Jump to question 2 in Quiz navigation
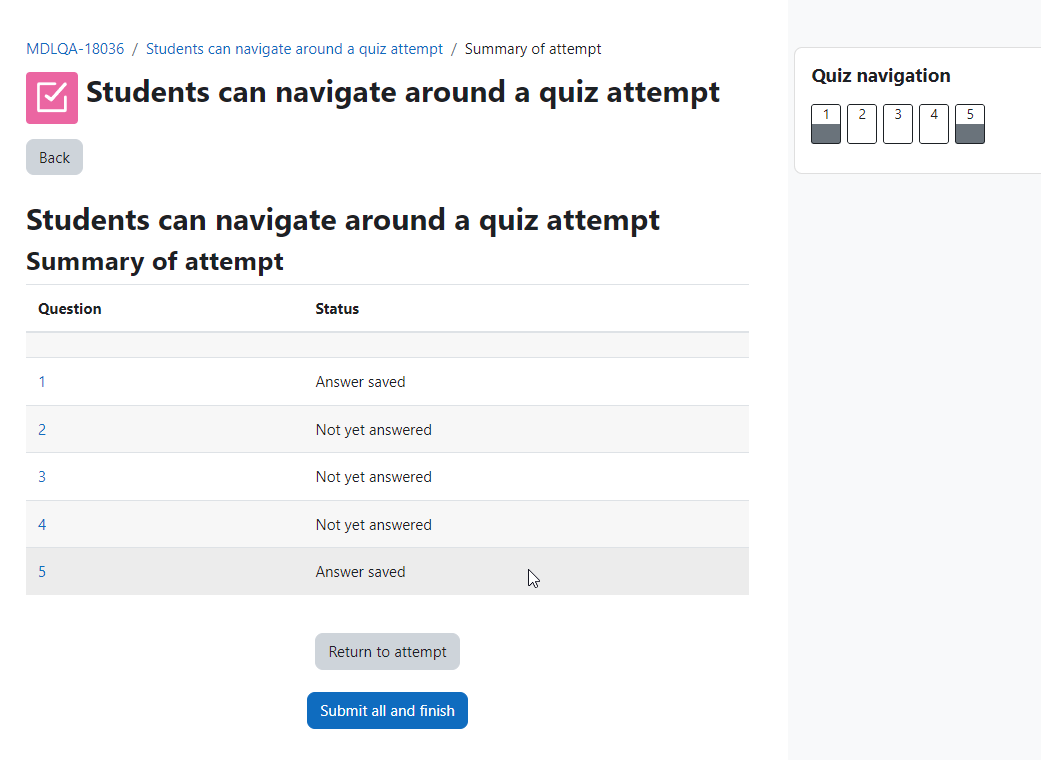The width and height of the screenshot is (1041, 760). tap(862, 123)
